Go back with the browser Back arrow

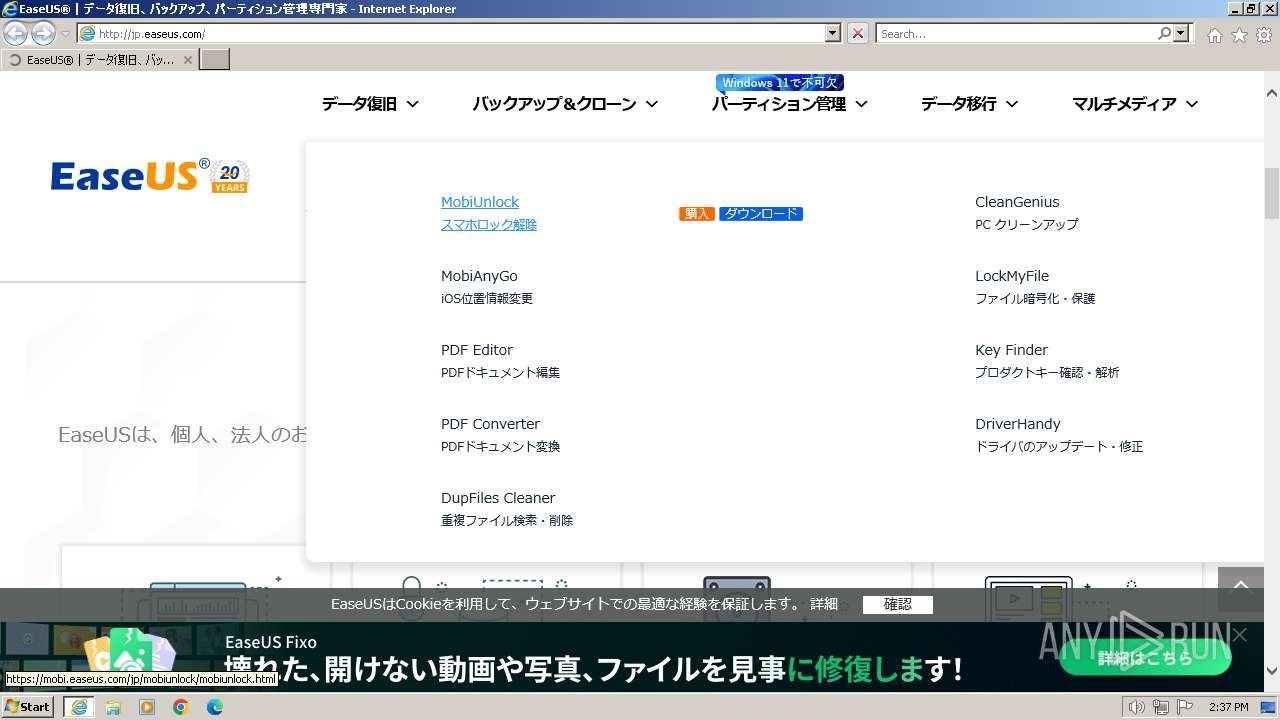16,33
